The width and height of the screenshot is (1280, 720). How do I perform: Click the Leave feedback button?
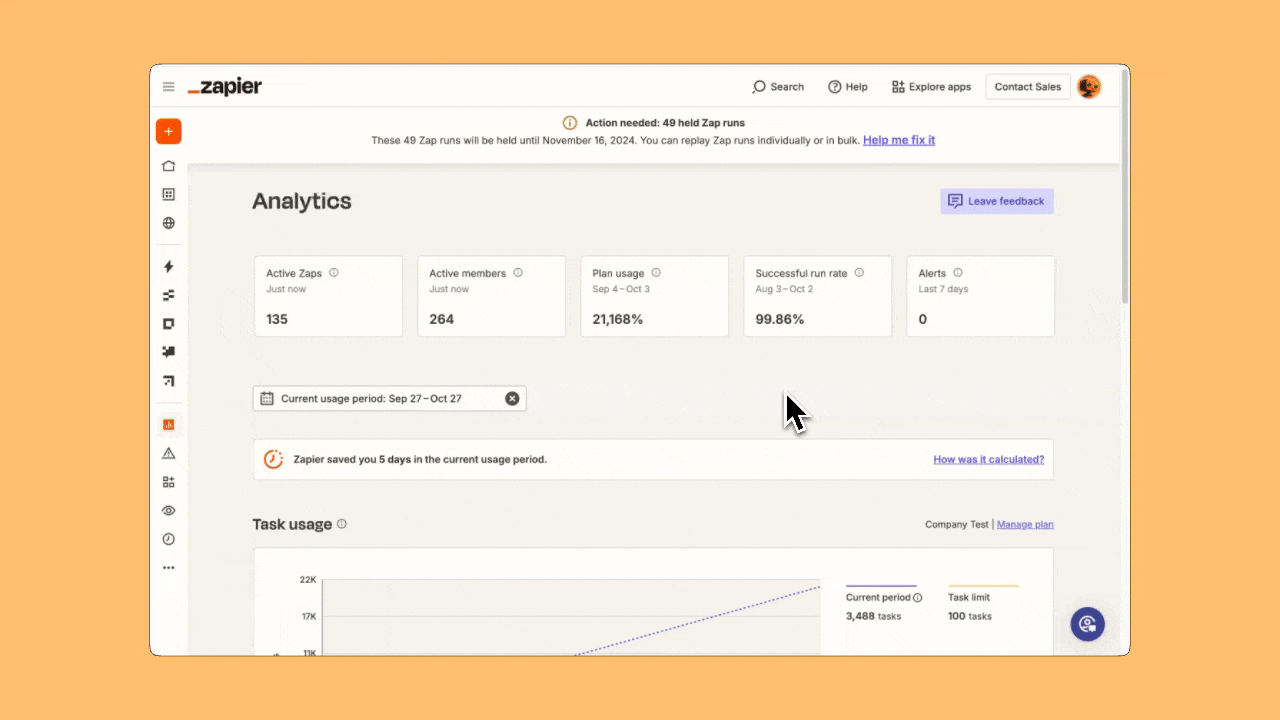tap(997, 201)
